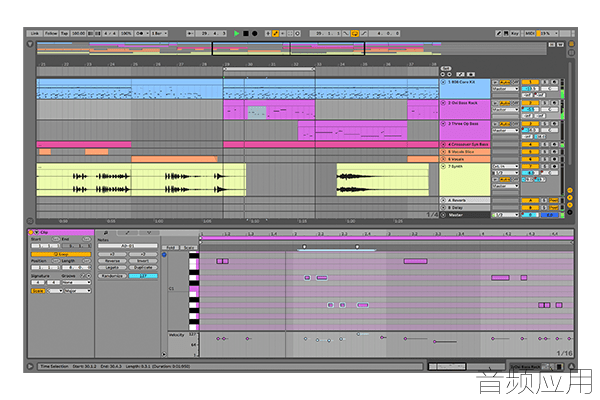Toggle the Clip Loop button

coord(61,254)
